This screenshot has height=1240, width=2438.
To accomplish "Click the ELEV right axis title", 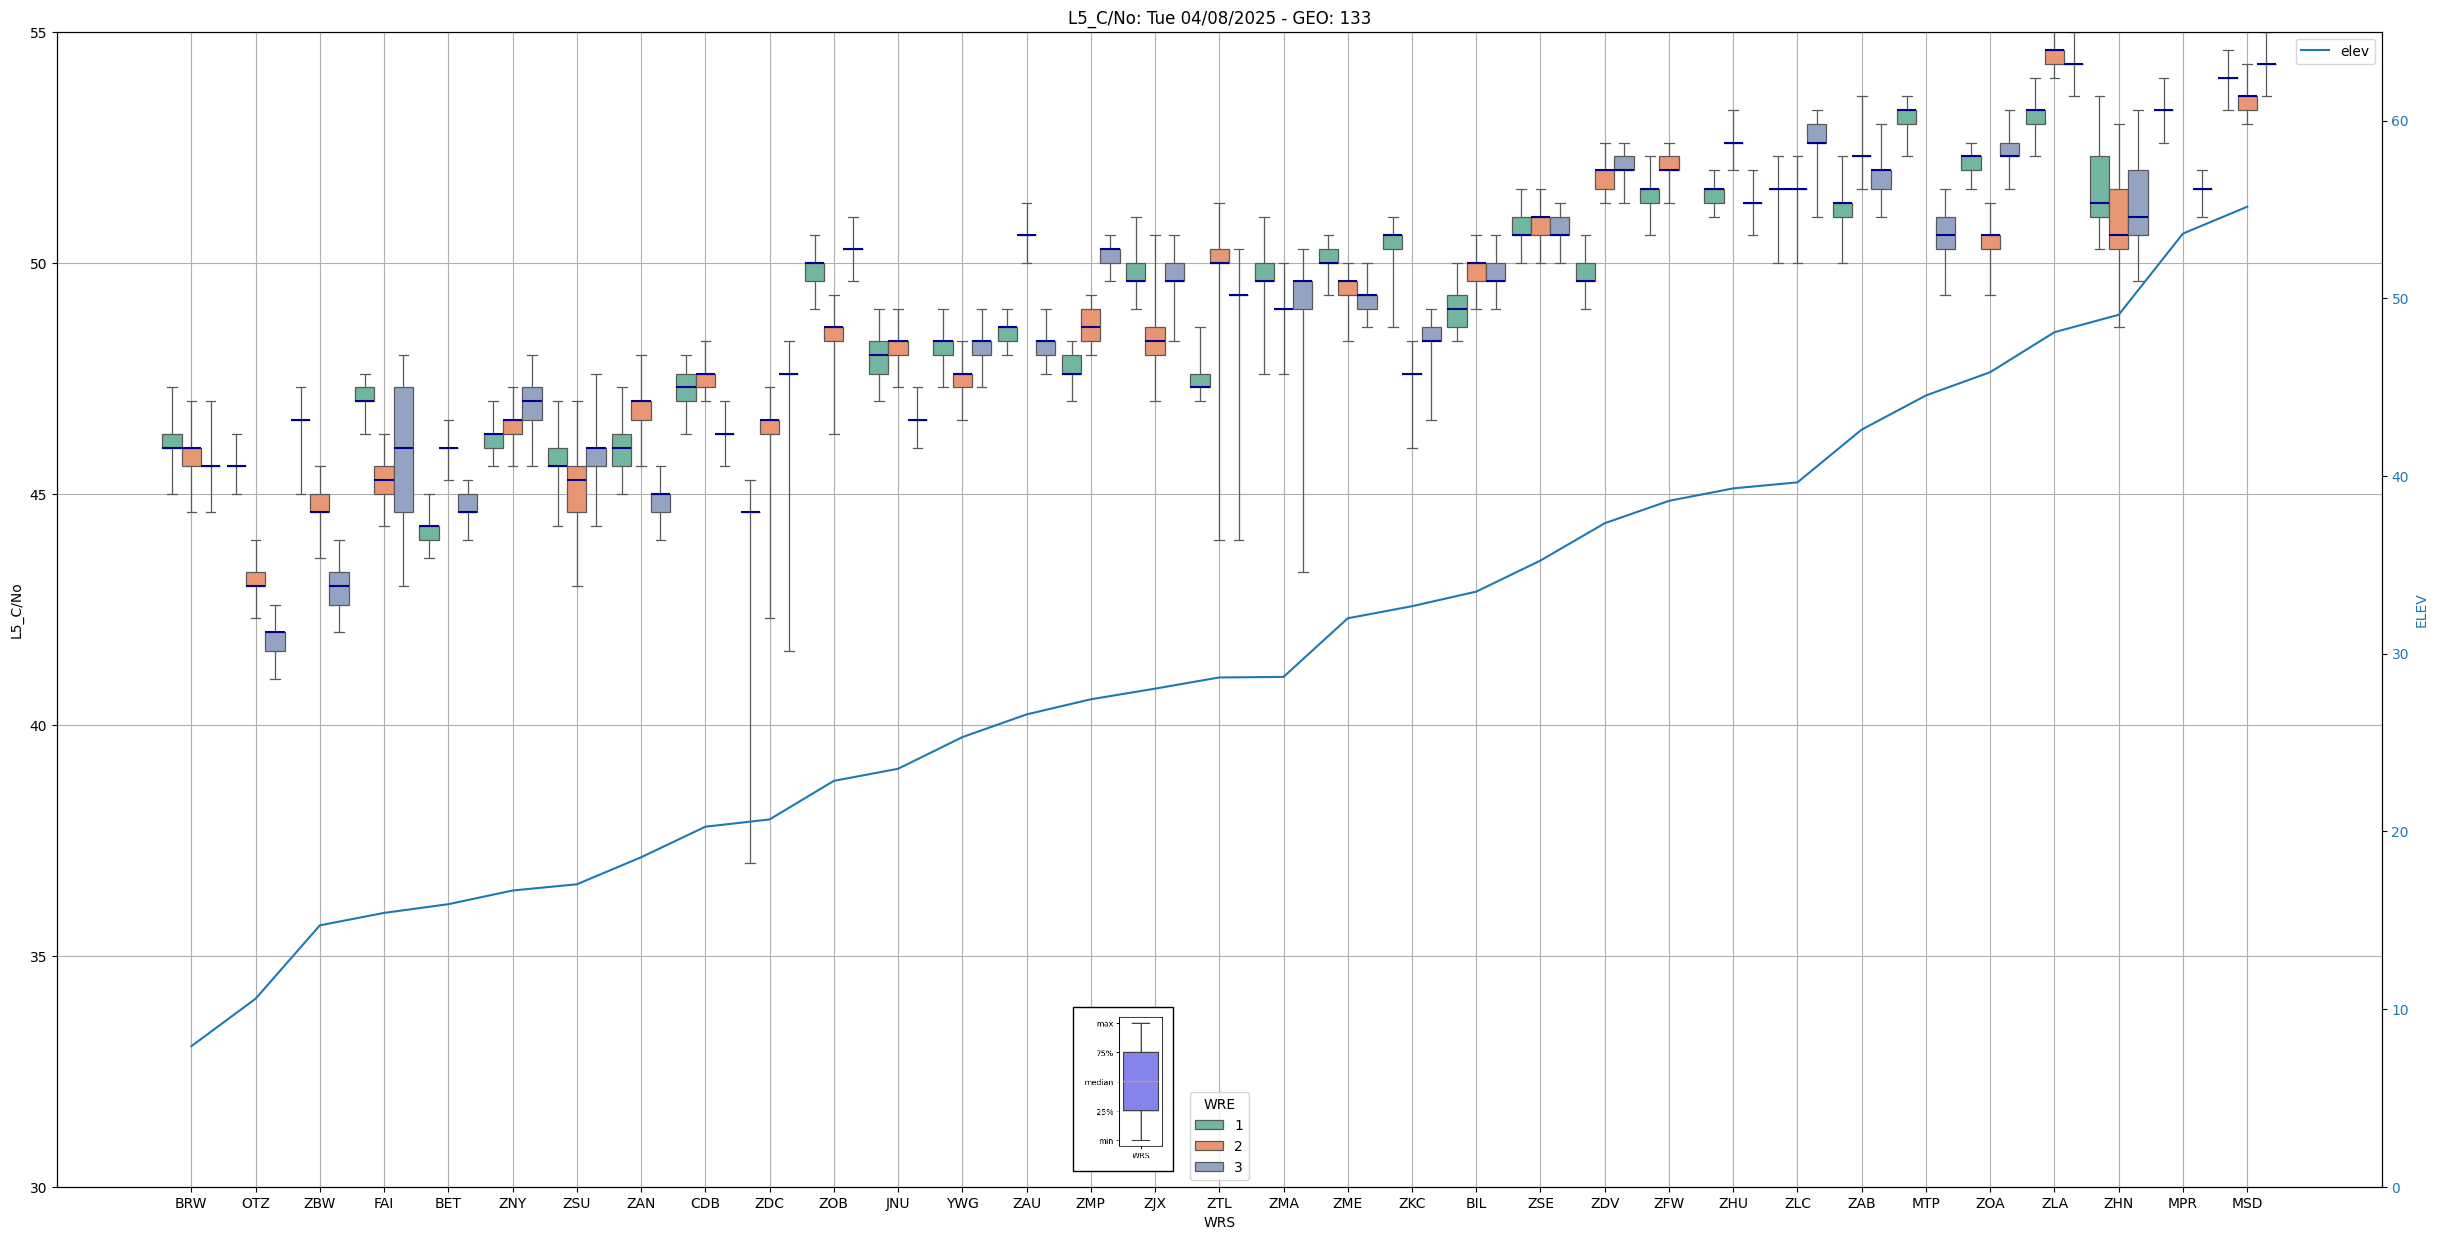I will pyautogui.click(x=2421, y=611).
